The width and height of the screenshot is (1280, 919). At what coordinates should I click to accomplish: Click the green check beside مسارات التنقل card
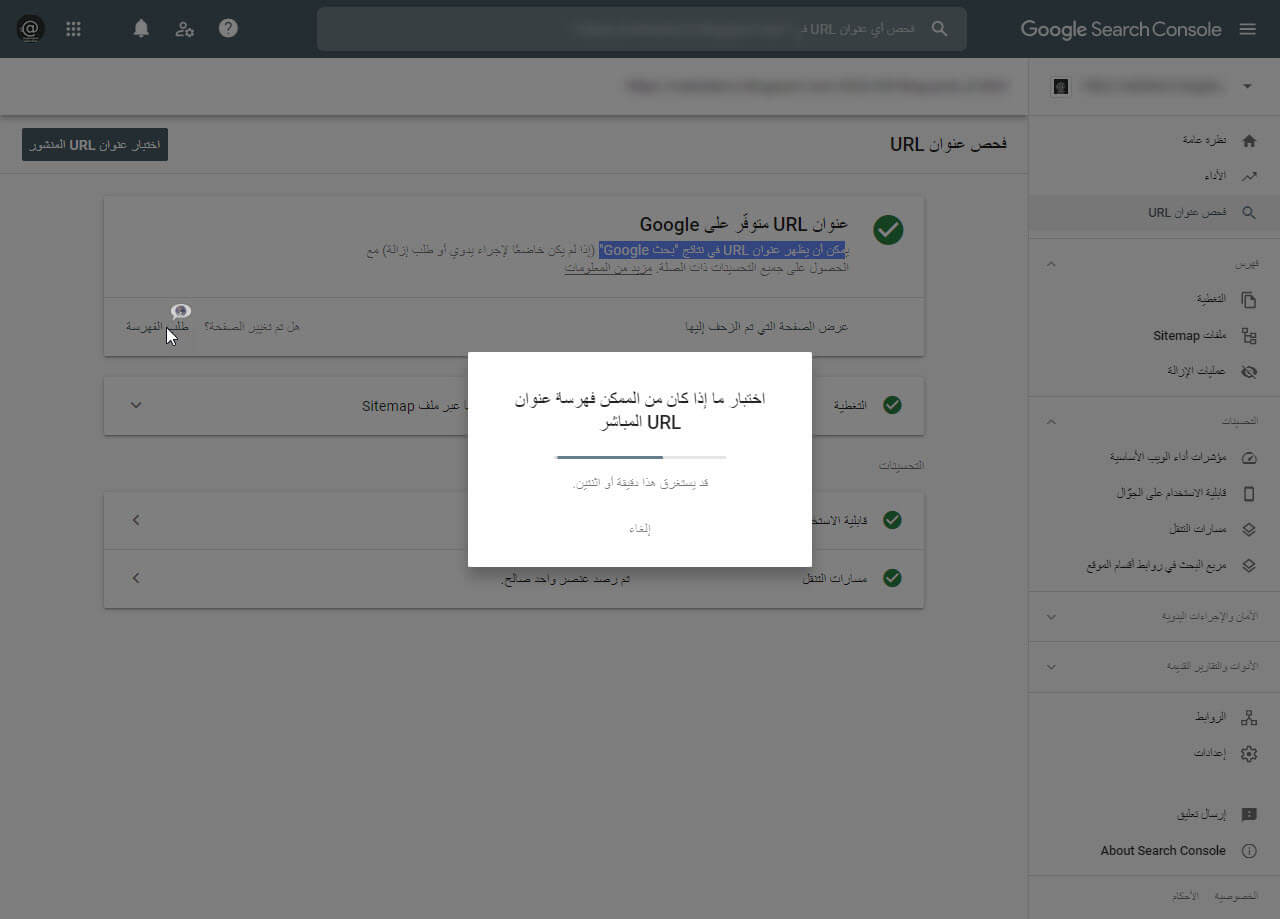(892, 578)
